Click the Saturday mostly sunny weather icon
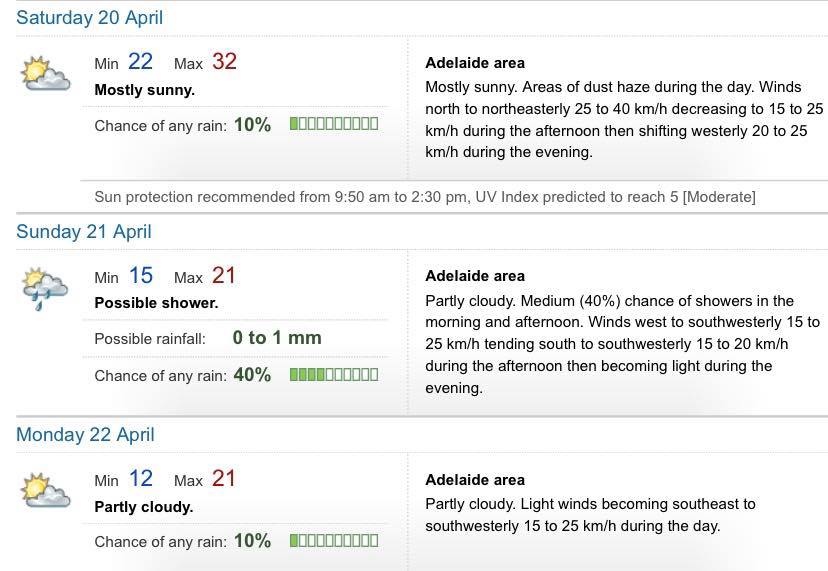The image size is (828, 571). (45, 73)
